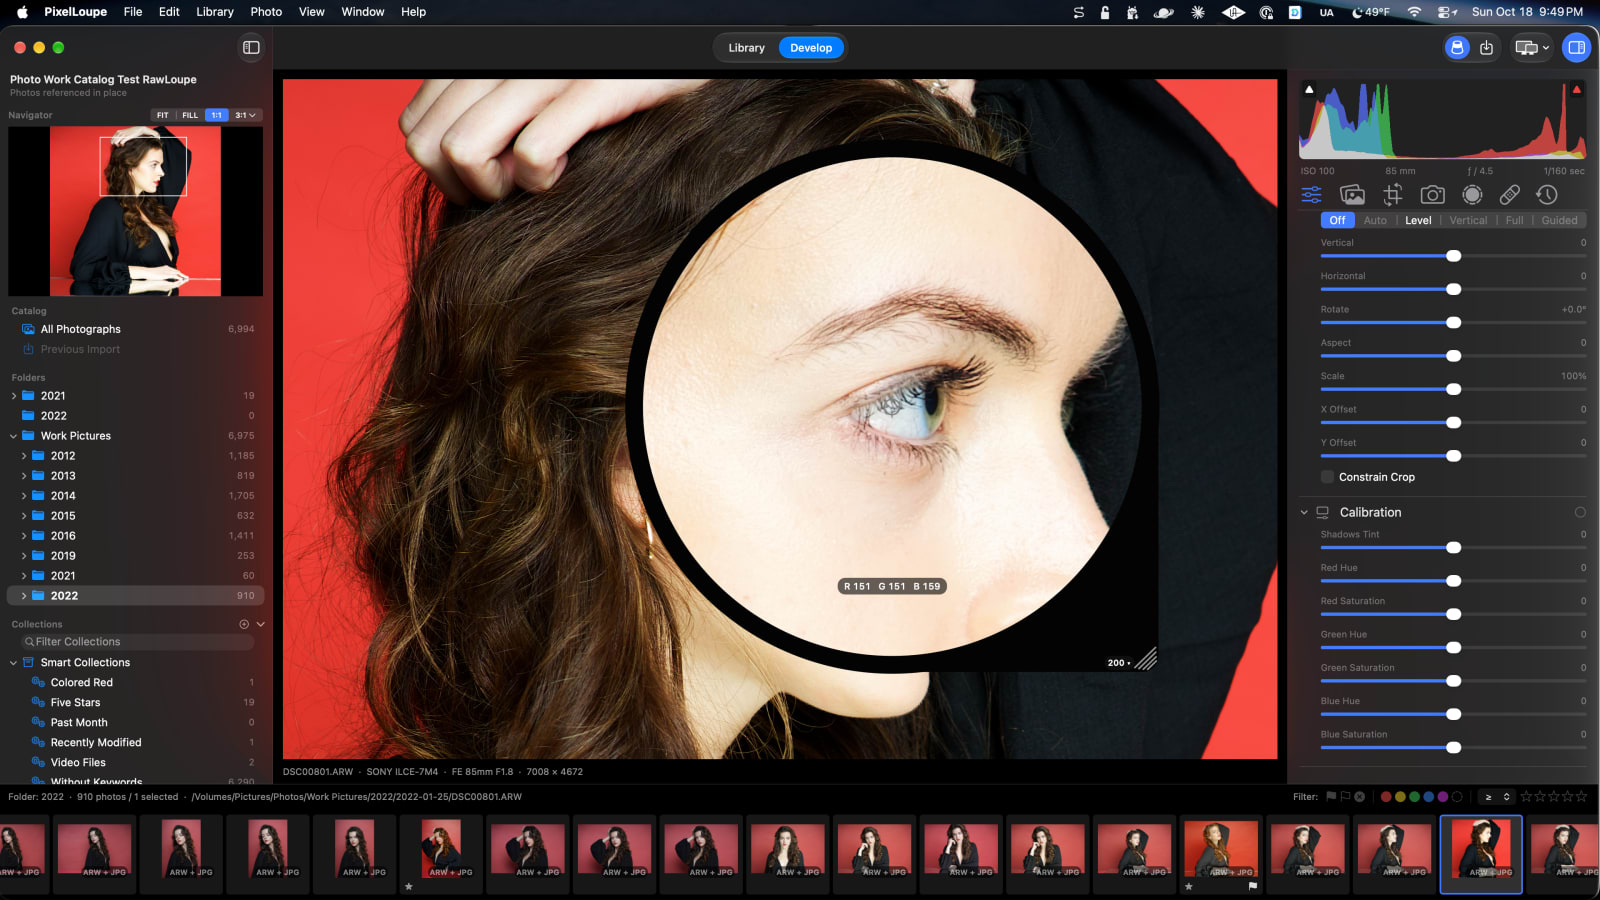This screenshot has width=1600, height=900.
Task: Filter by rejected photos icon
Action: [x=1359, y=797]
